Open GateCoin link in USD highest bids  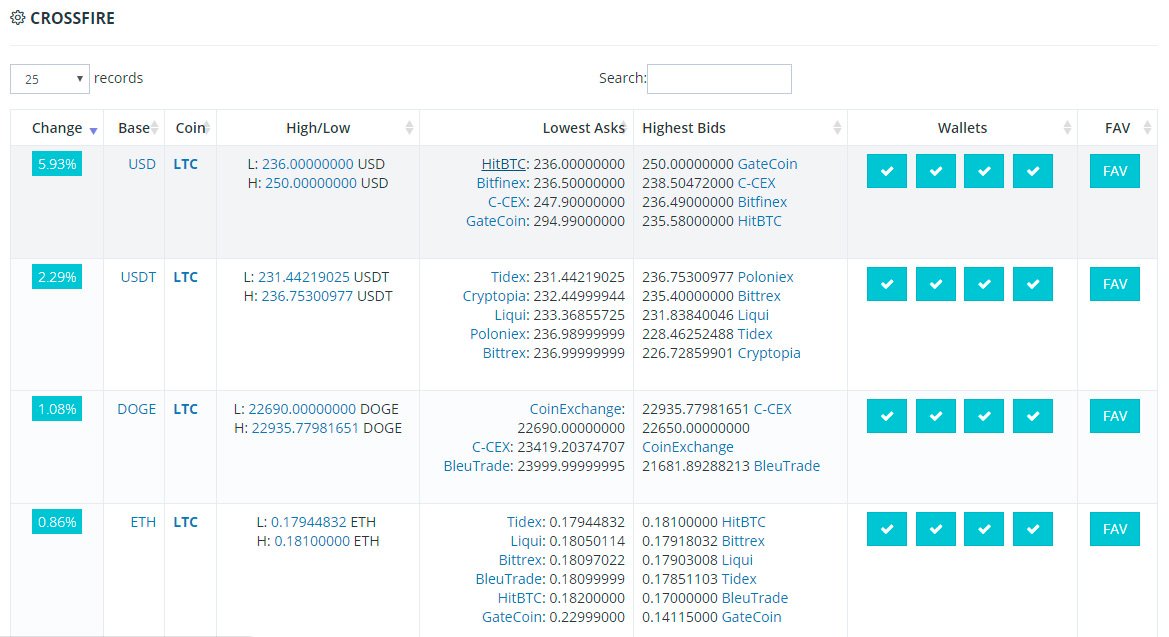[767, 164]
